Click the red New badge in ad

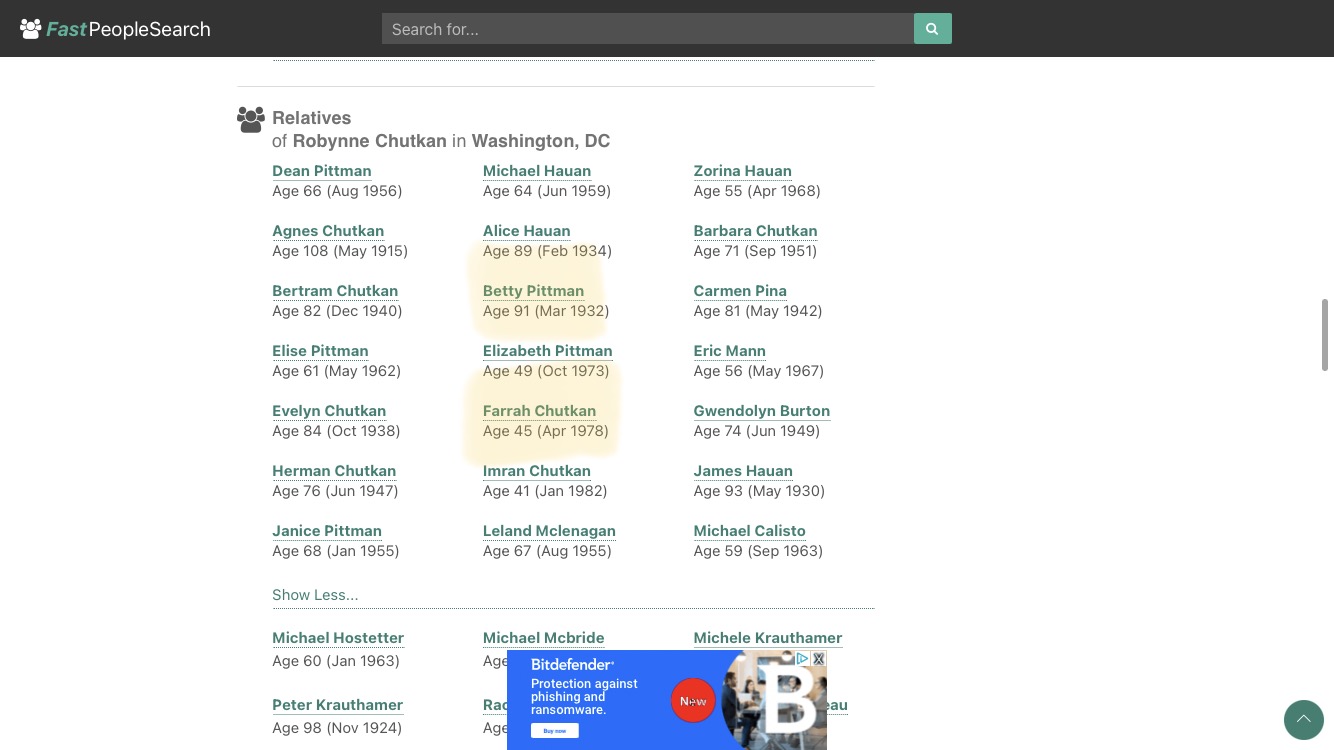coord(693,701)
